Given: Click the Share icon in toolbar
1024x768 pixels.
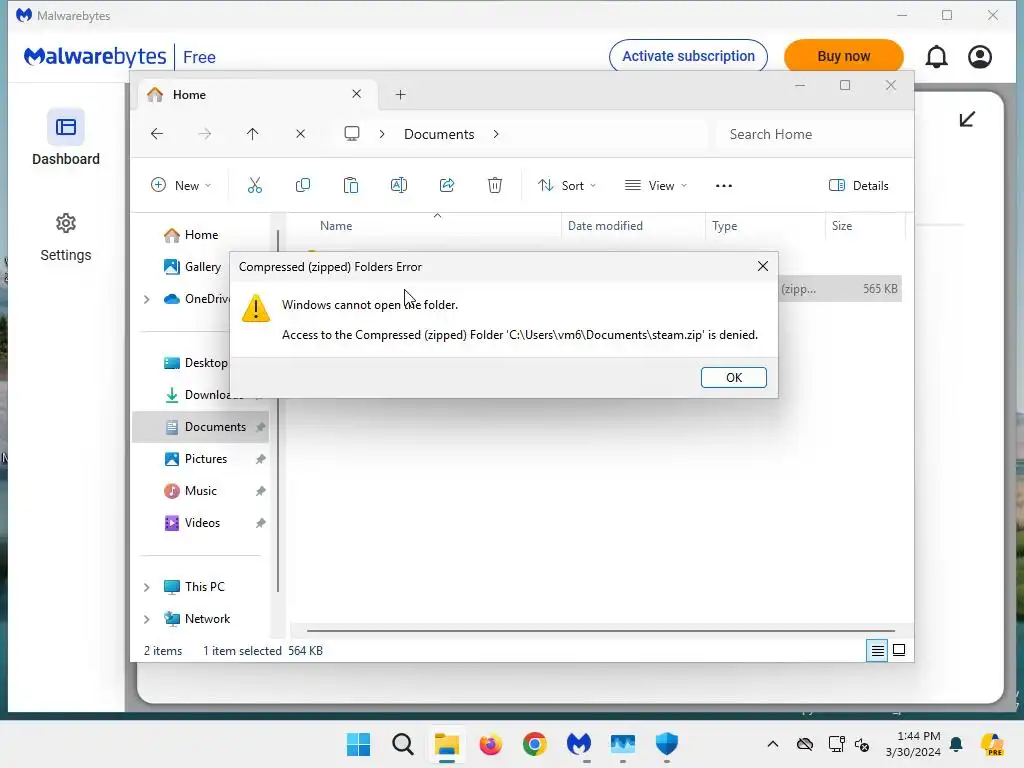Looking at the screenshot, I should (447, 185).
